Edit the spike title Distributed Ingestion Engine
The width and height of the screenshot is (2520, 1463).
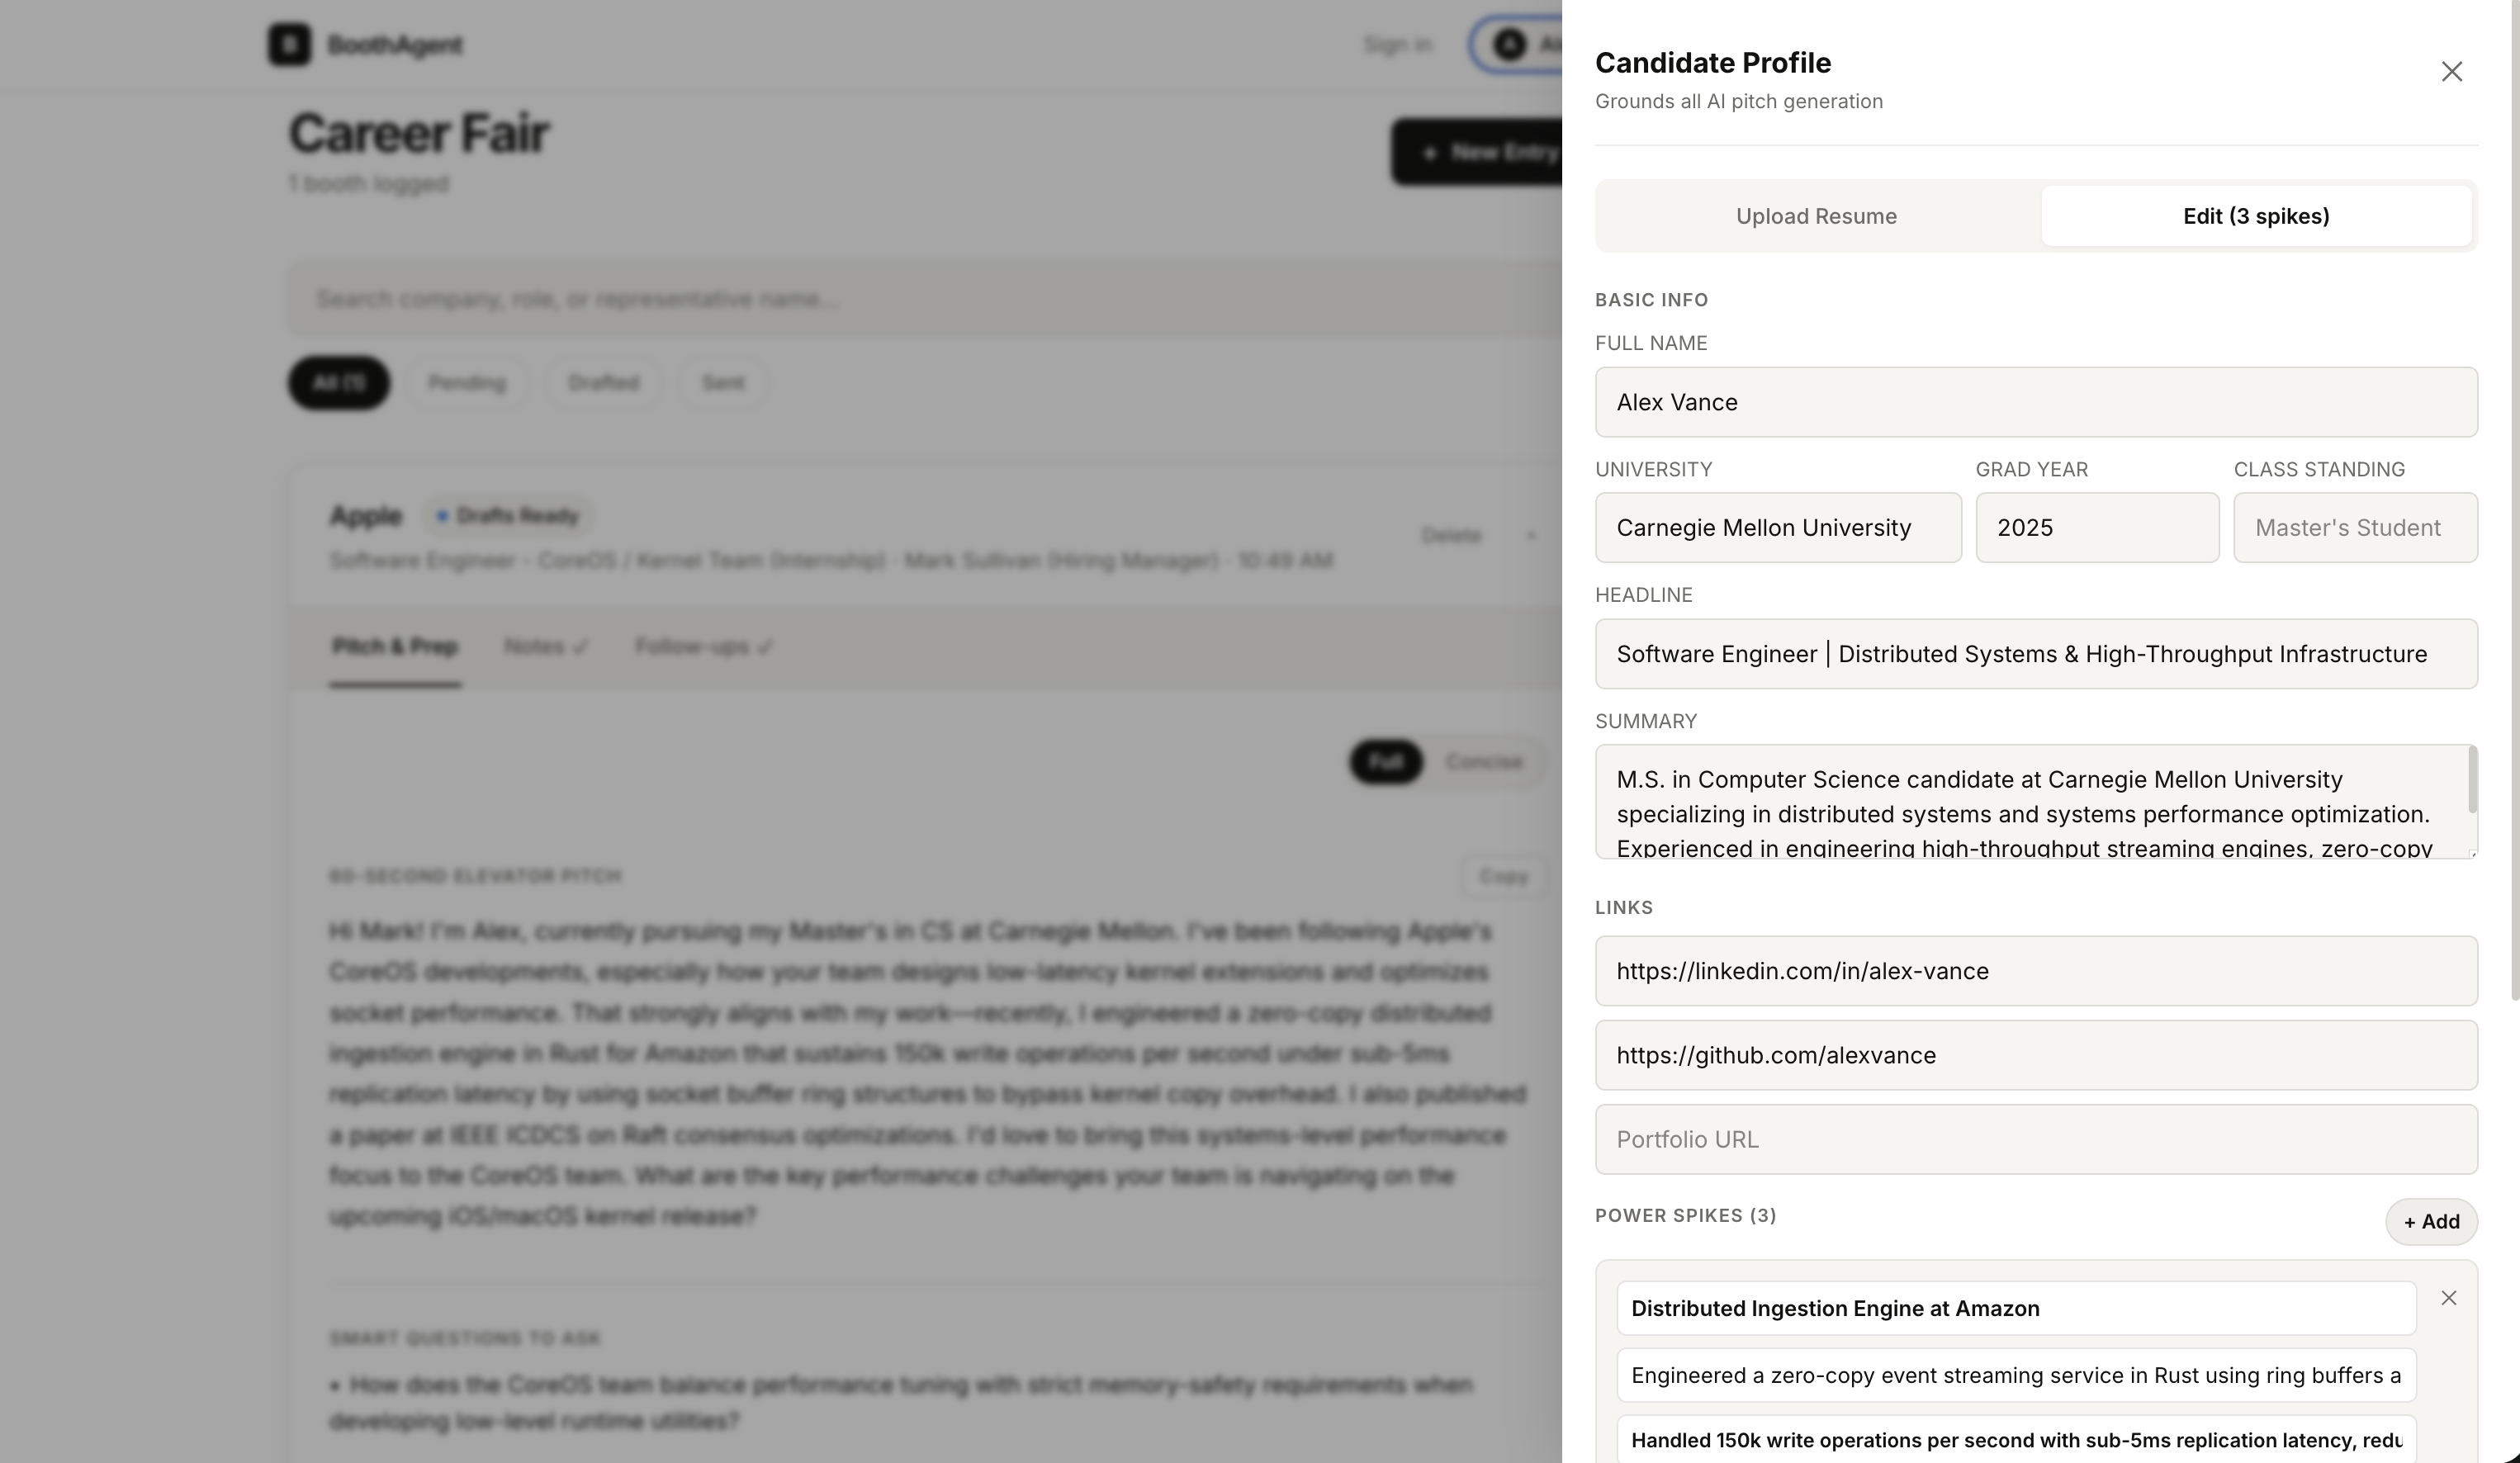(2016, 1308)
